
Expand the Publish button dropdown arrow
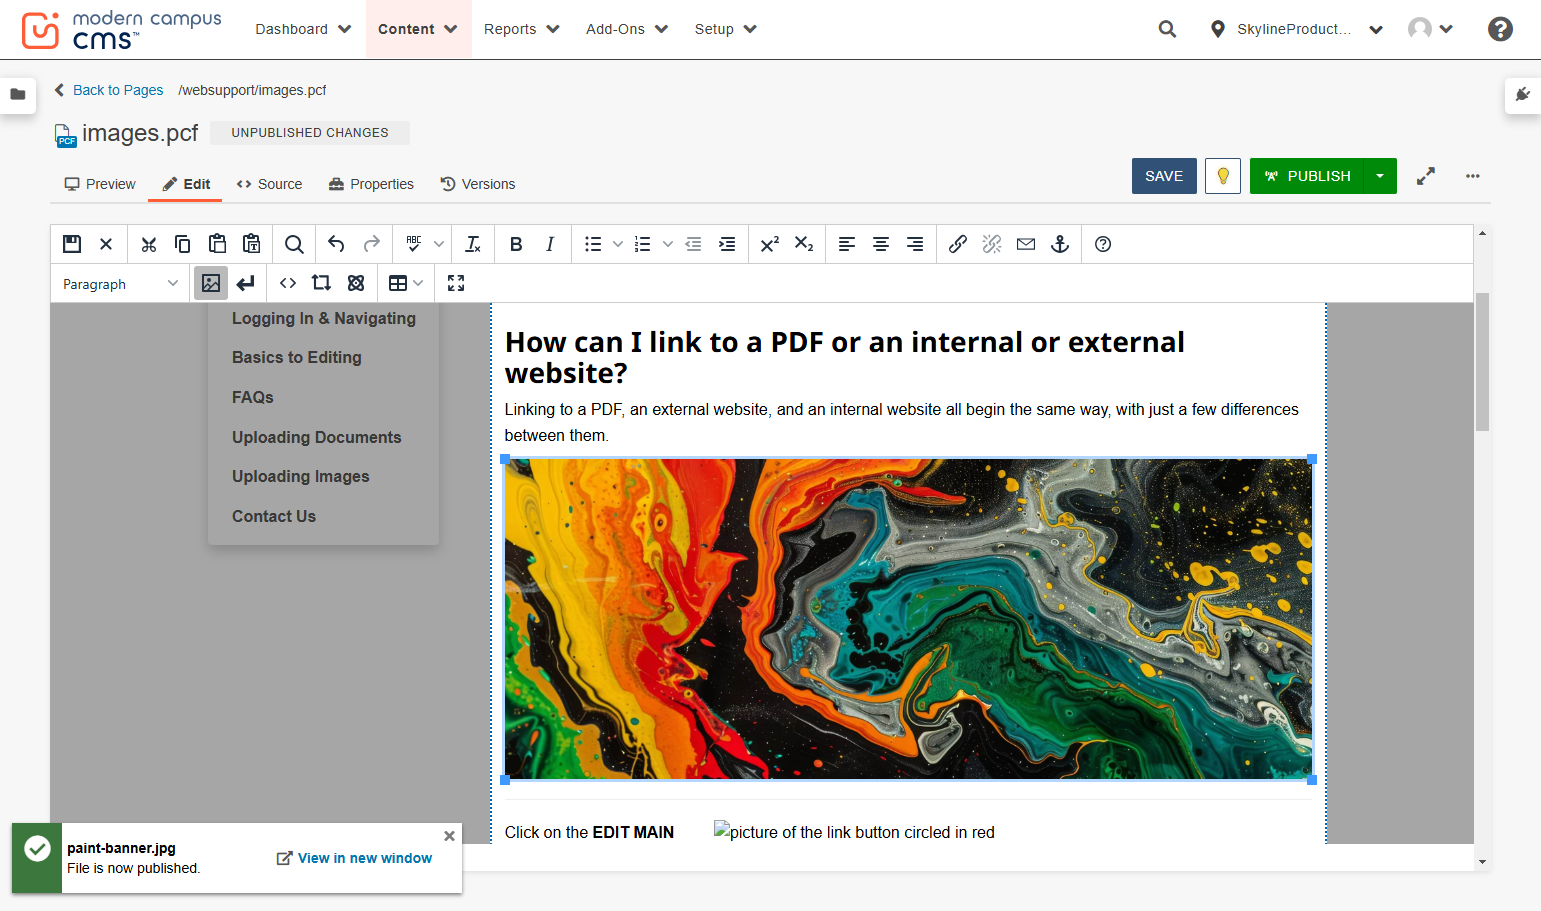1380,176
